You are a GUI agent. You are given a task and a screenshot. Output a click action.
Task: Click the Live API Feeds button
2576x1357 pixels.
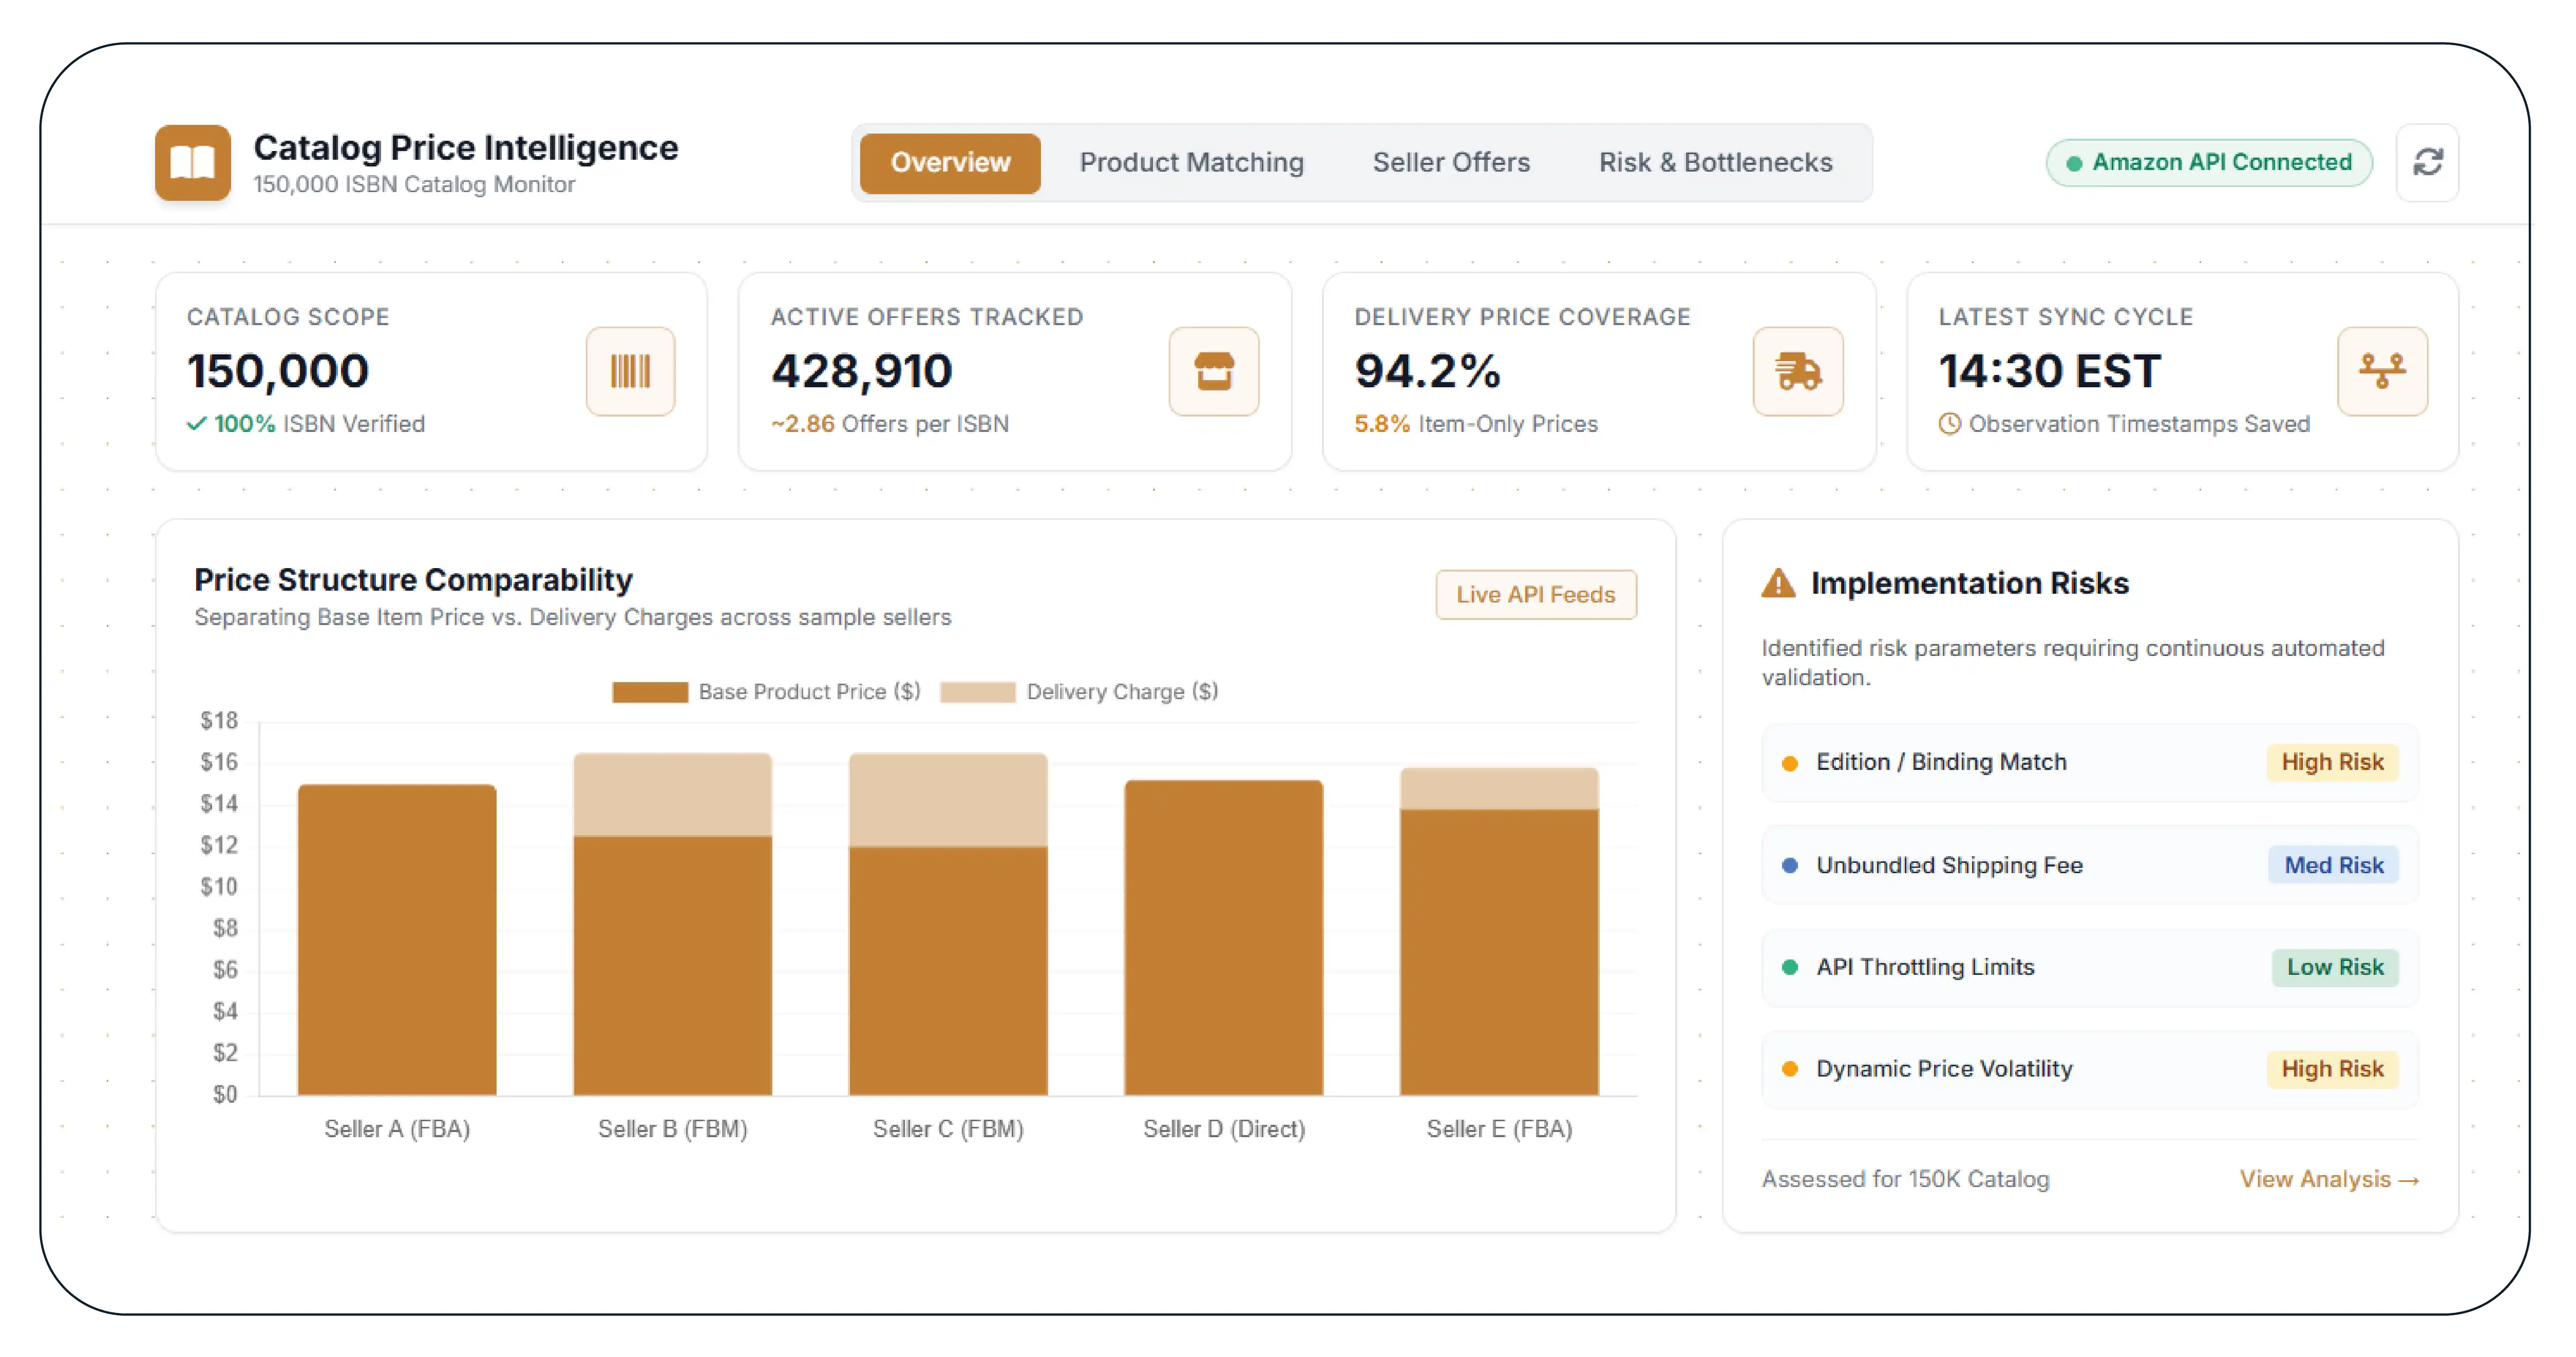point(1535,595)
